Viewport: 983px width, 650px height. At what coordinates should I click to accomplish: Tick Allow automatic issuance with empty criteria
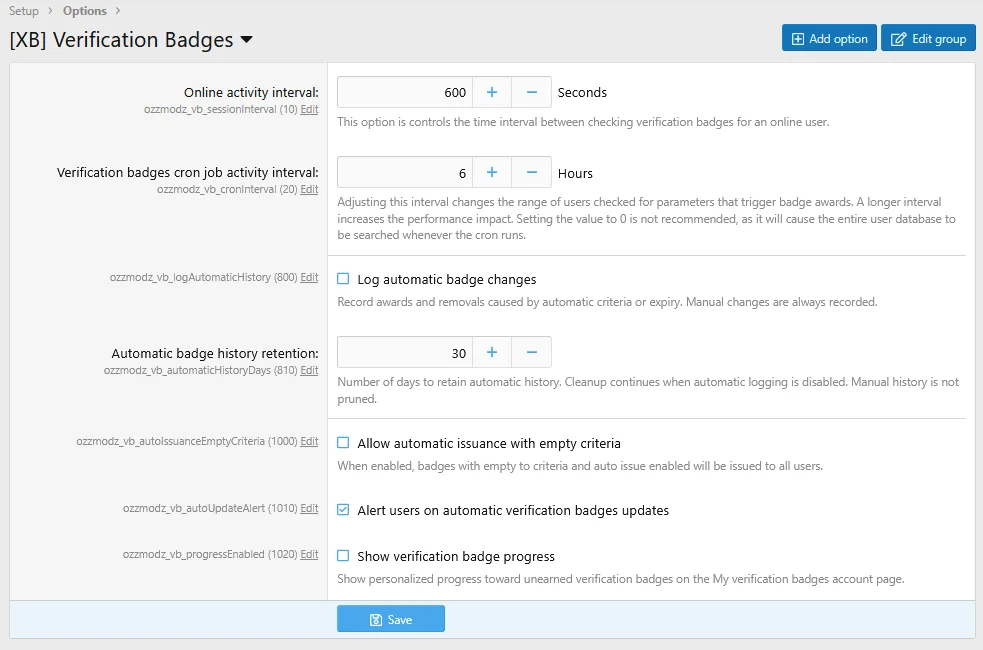343,443
